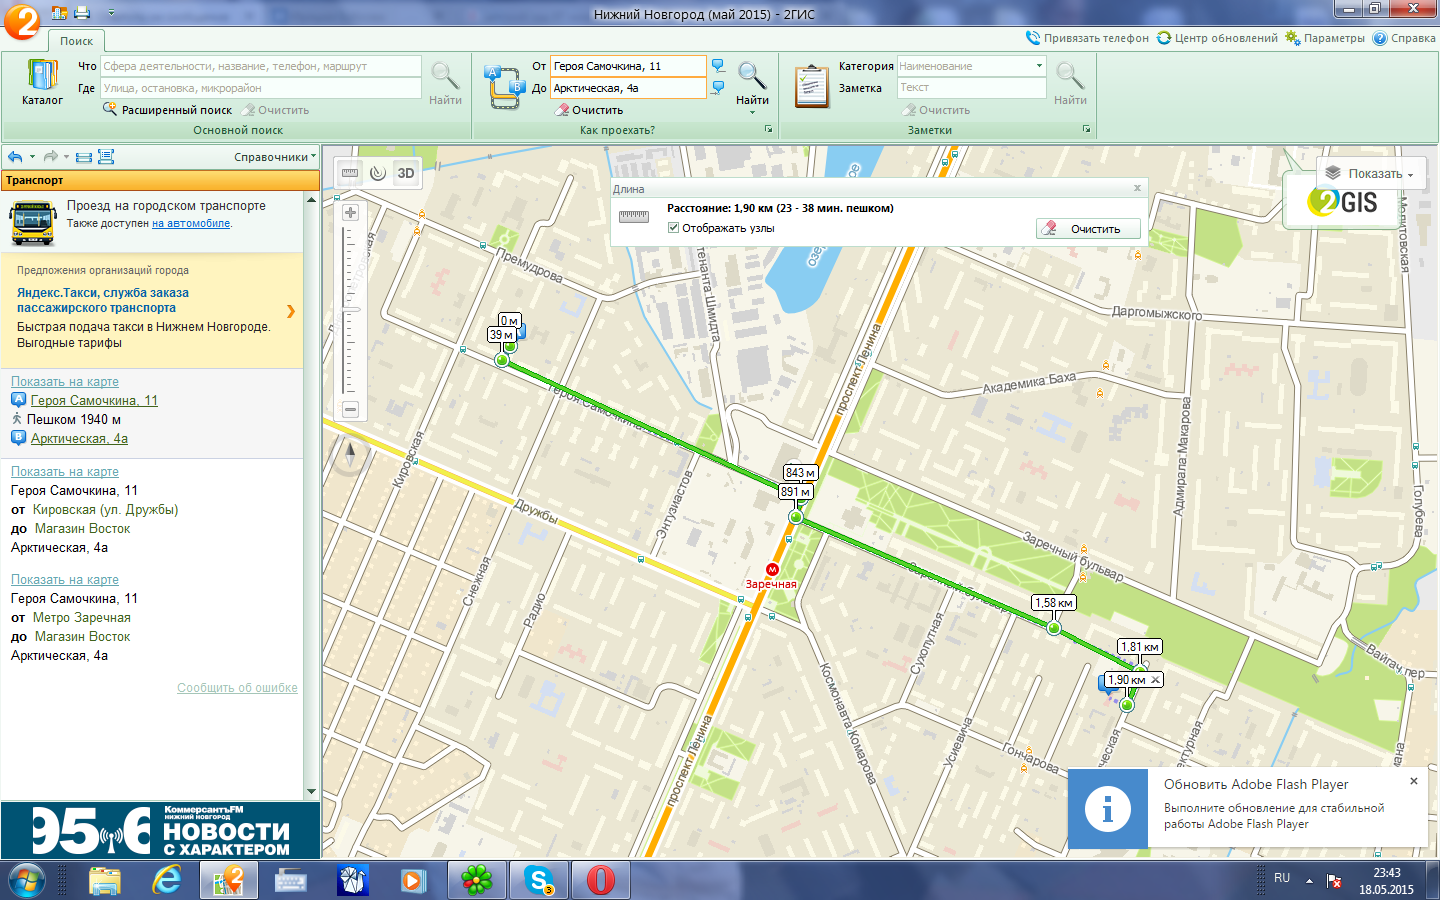
Task: Click the От field with Героя Самочкина, 11
Action: pyautogui.click(x=628, y=66)
